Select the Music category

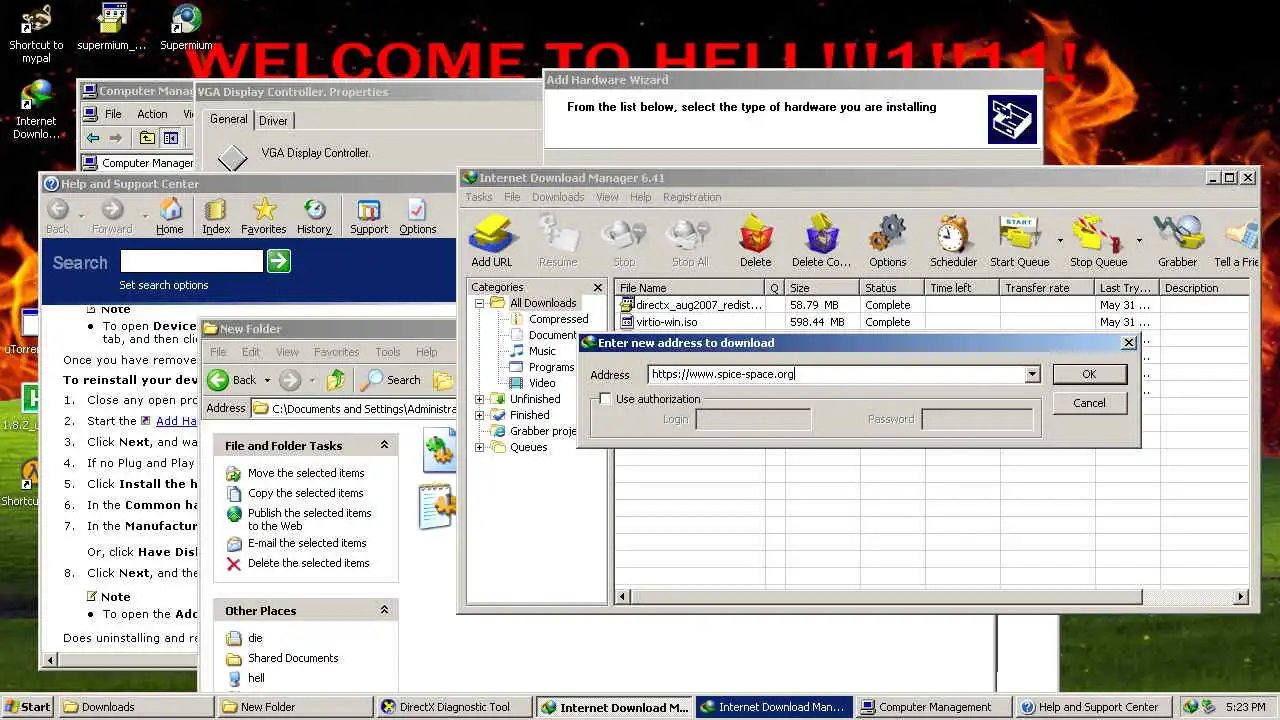[x=542, y=351]
